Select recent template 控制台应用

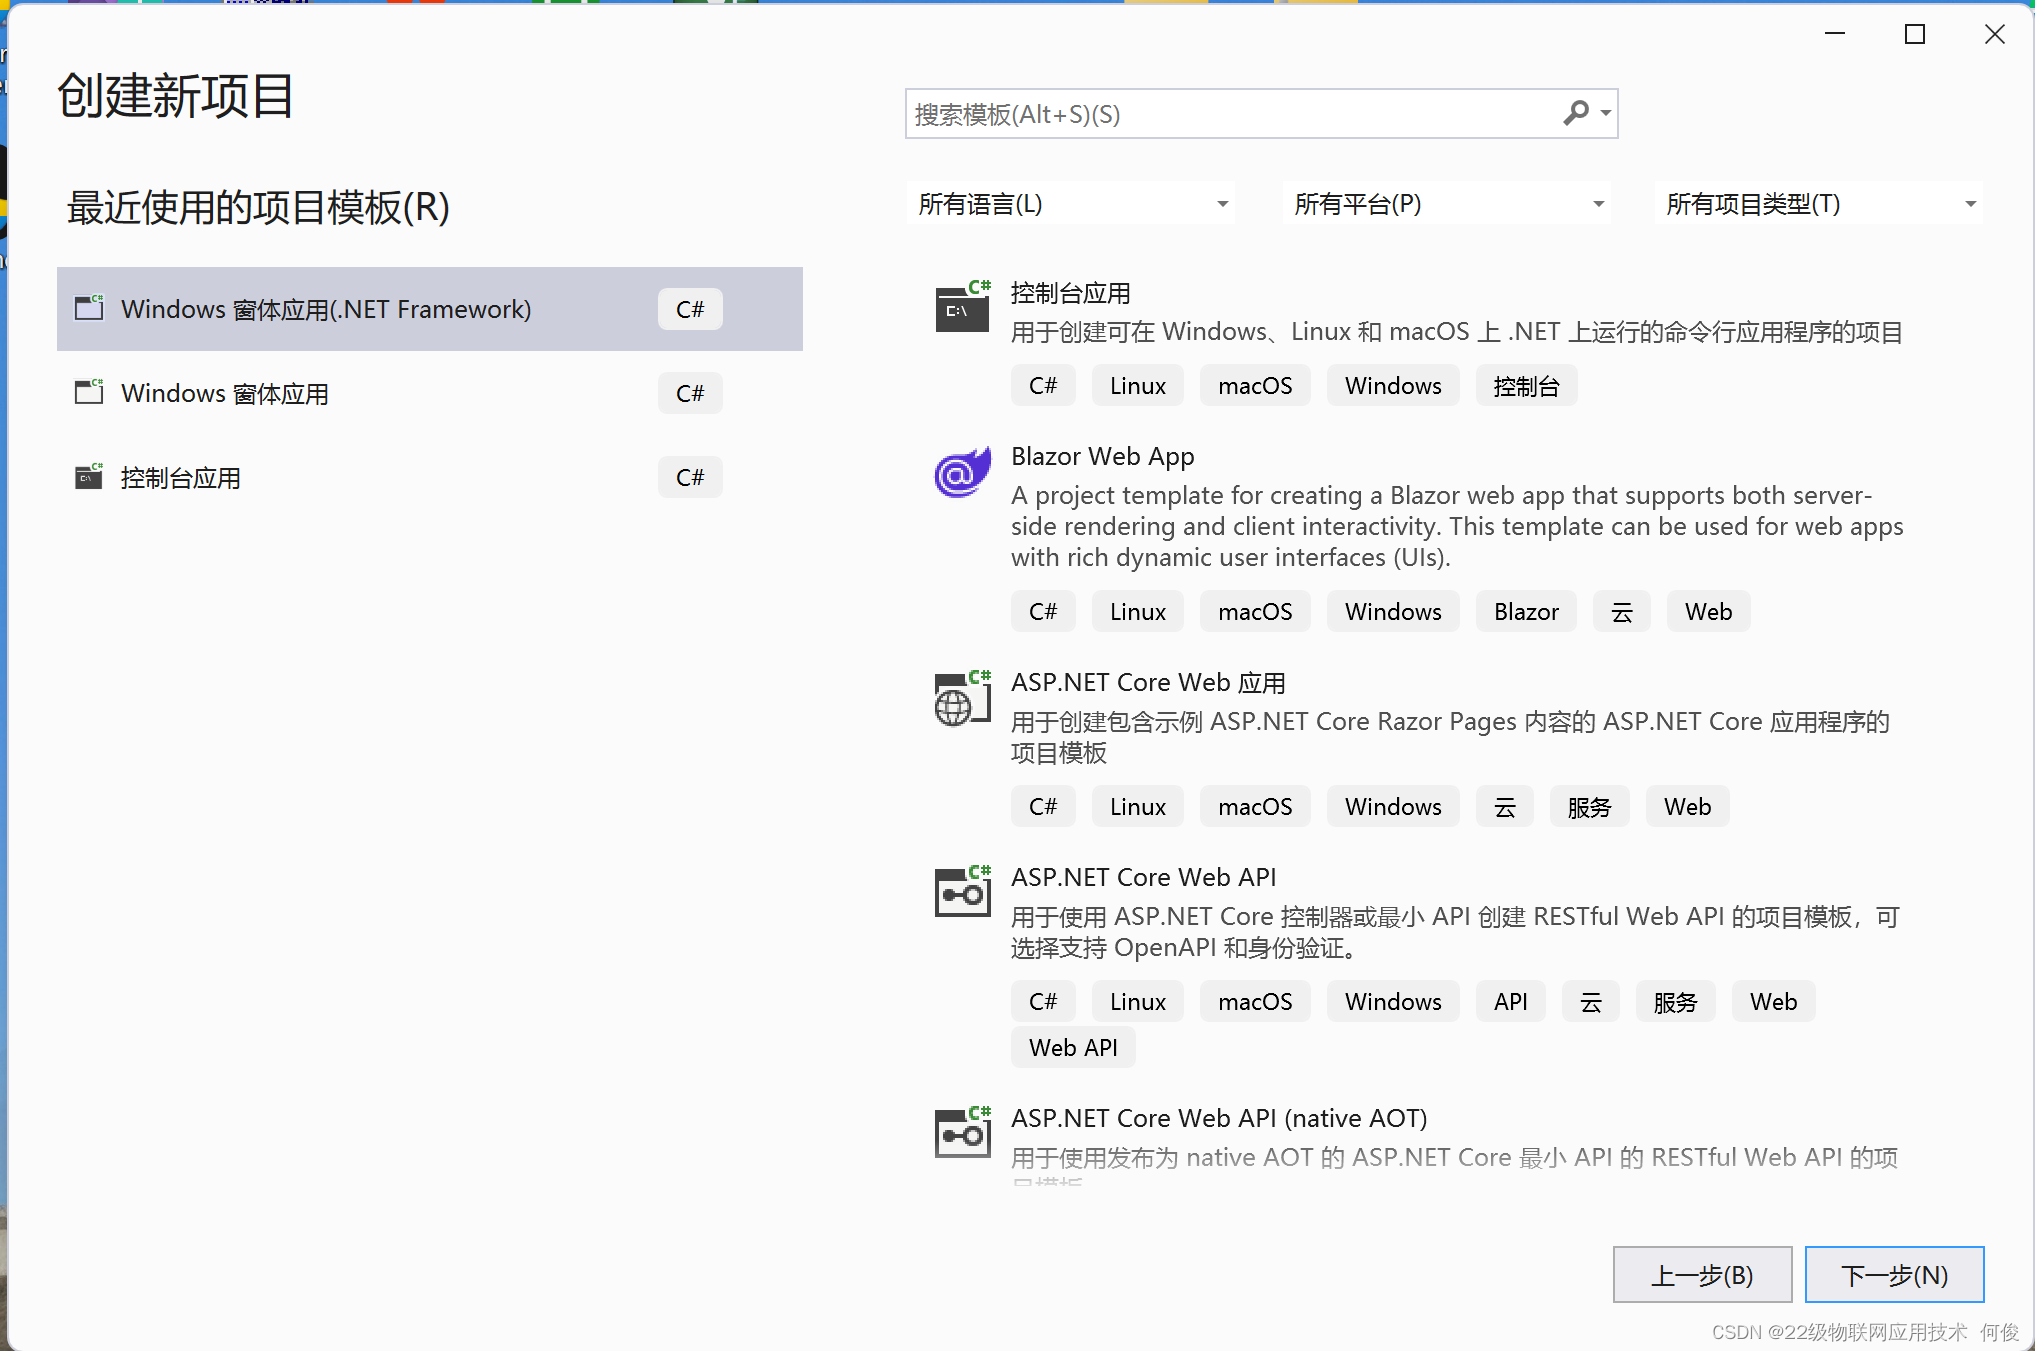tap(430, 477)
